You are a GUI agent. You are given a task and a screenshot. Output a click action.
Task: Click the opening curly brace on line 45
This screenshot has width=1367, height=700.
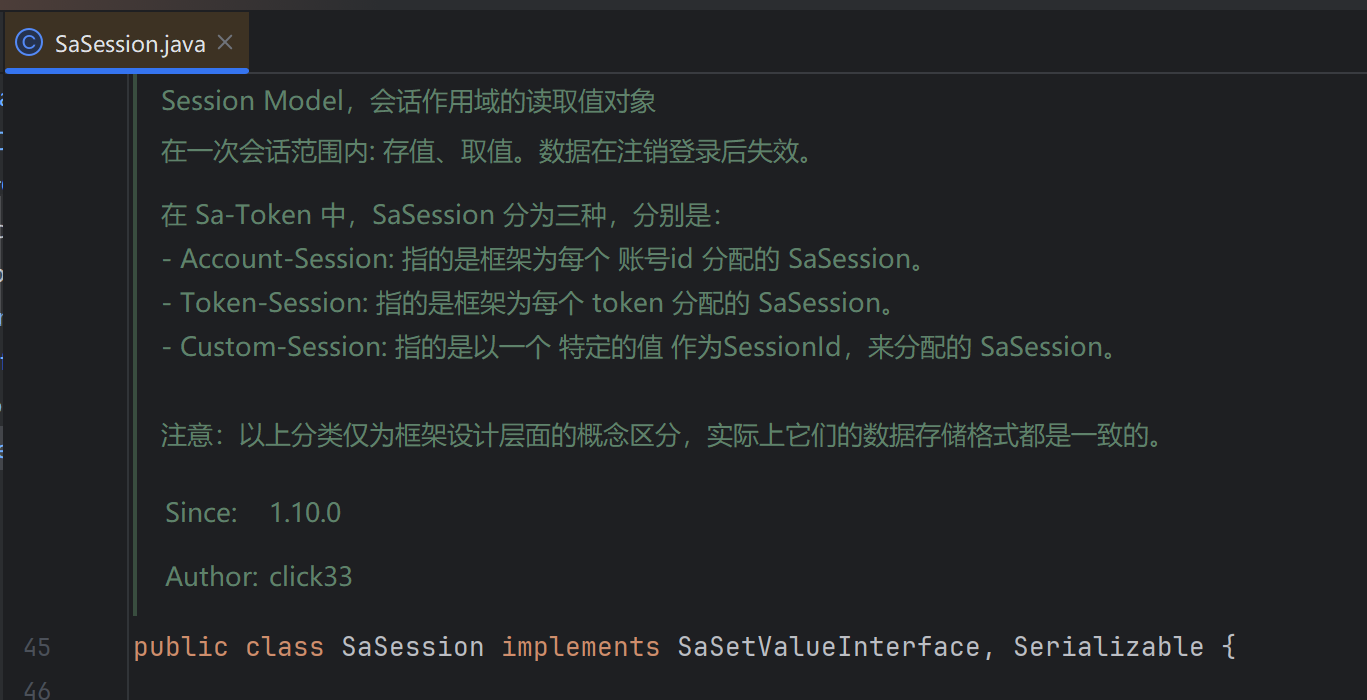coord(1229,647)
